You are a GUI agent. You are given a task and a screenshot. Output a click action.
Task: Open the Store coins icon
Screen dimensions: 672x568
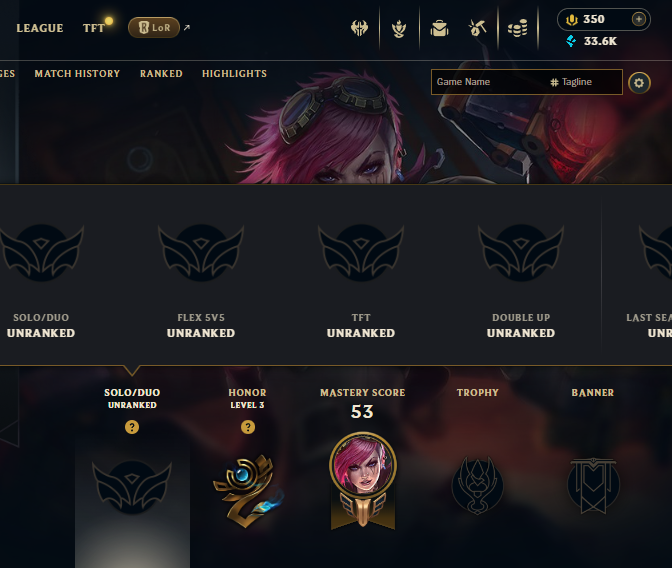coord(517,28)
